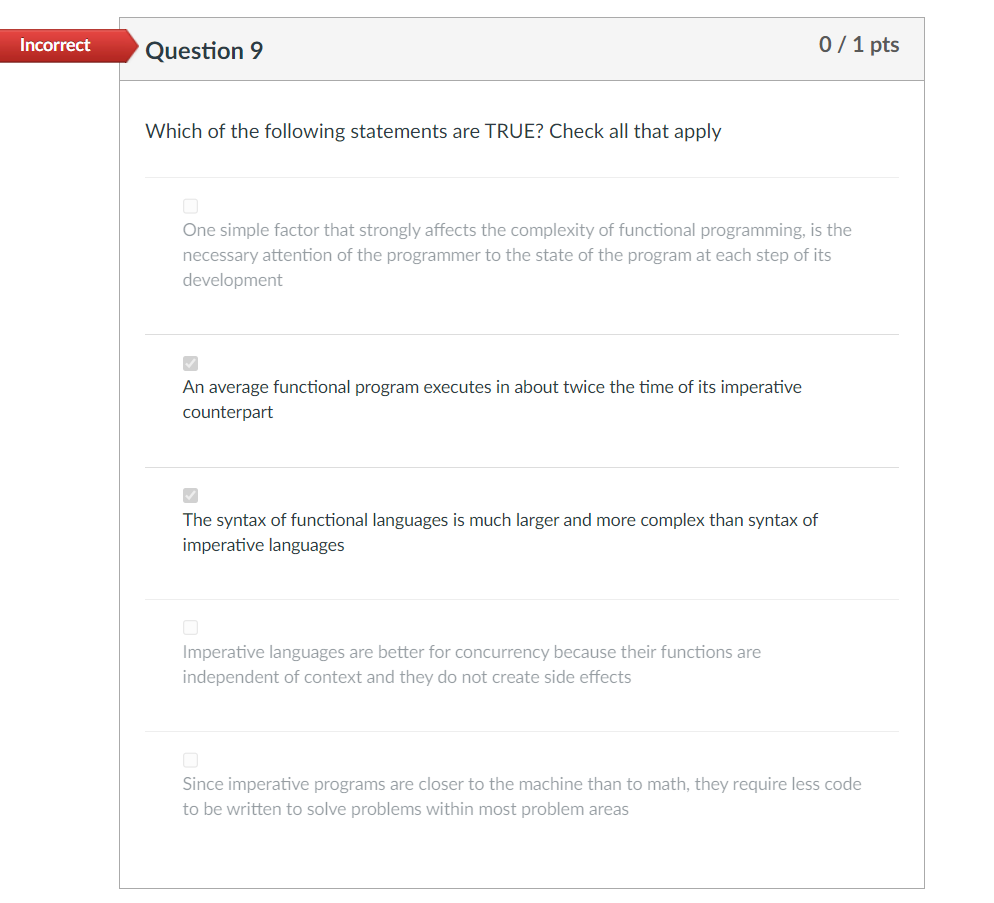
Task: Click the syntax comparison statement text
Action: tap(499, 532)
